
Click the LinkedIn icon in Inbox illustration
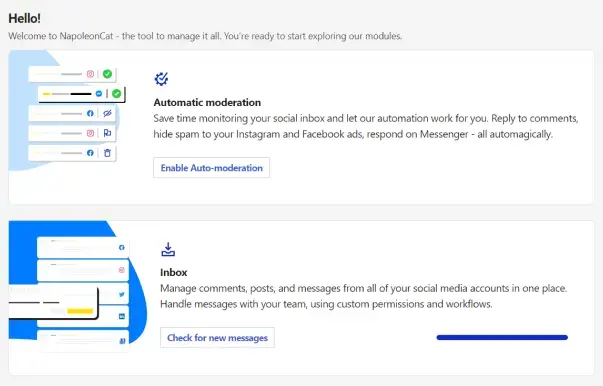coord(122,316)
